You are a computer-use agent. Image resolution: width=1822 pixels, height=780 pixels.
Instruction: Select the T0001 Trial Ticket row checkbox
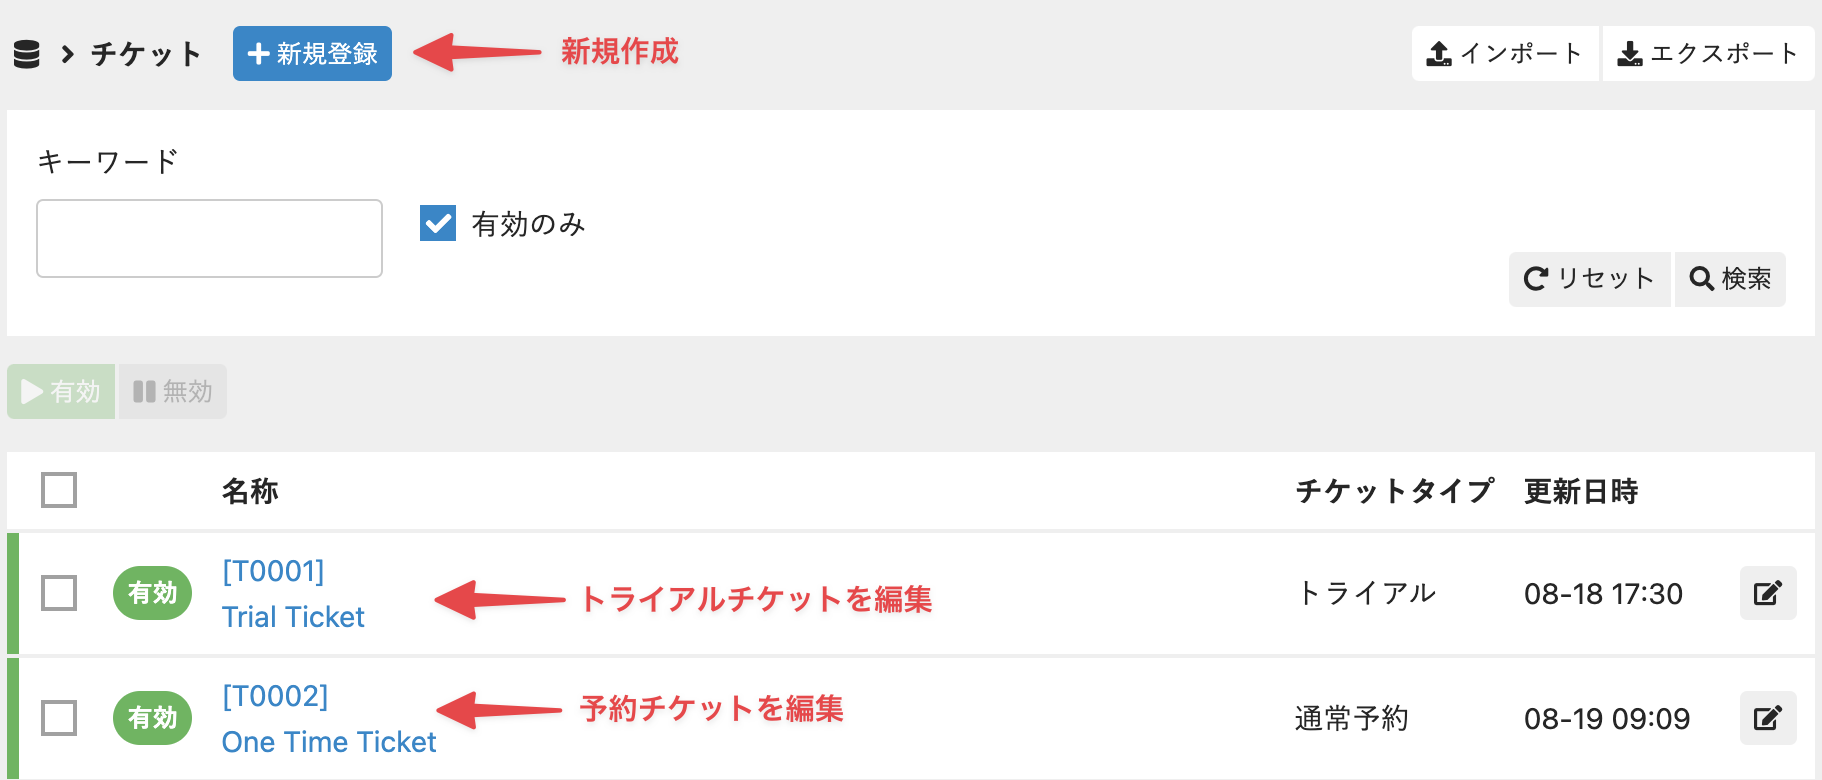59,593
